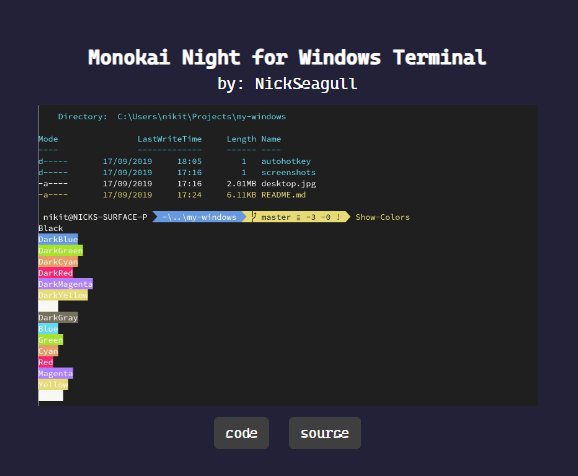
Task: Click the white swatch below DarkYellow
Action: point(48,306)
